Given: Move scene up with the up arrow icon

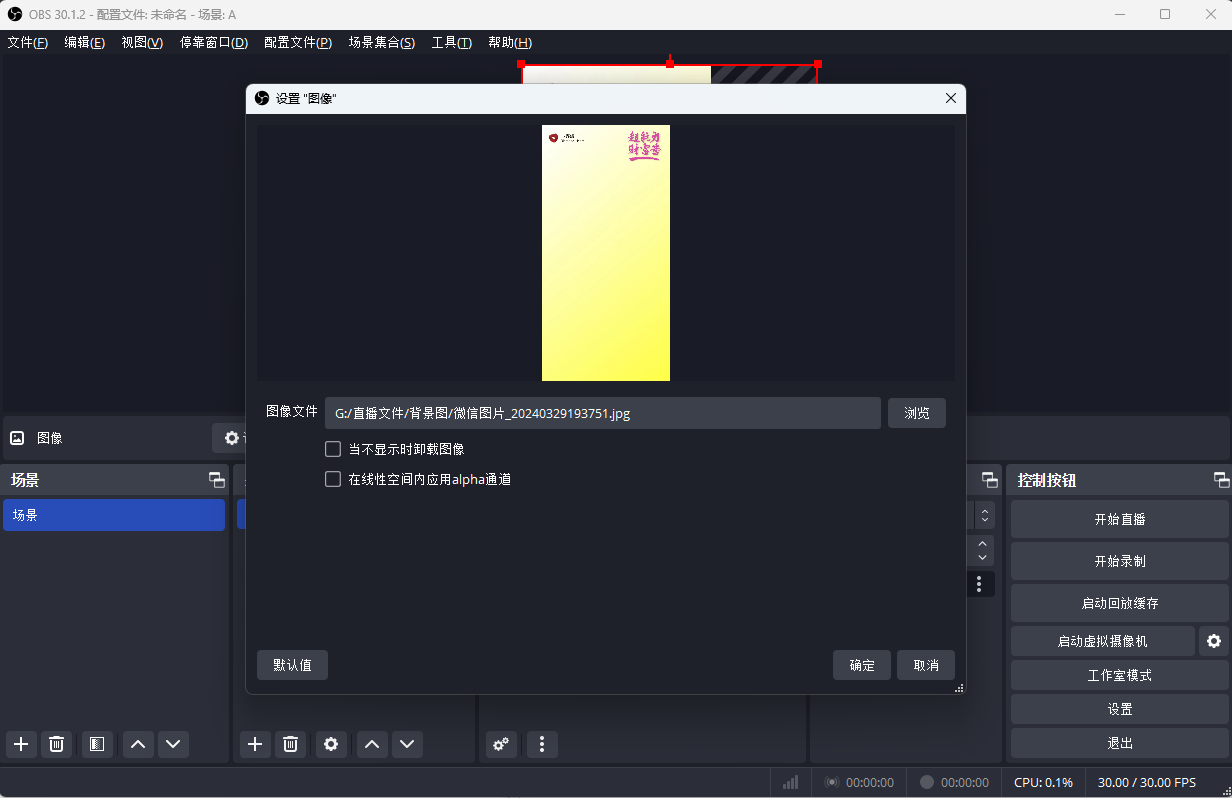Looking at the screenshot, I should coord(138,744).
